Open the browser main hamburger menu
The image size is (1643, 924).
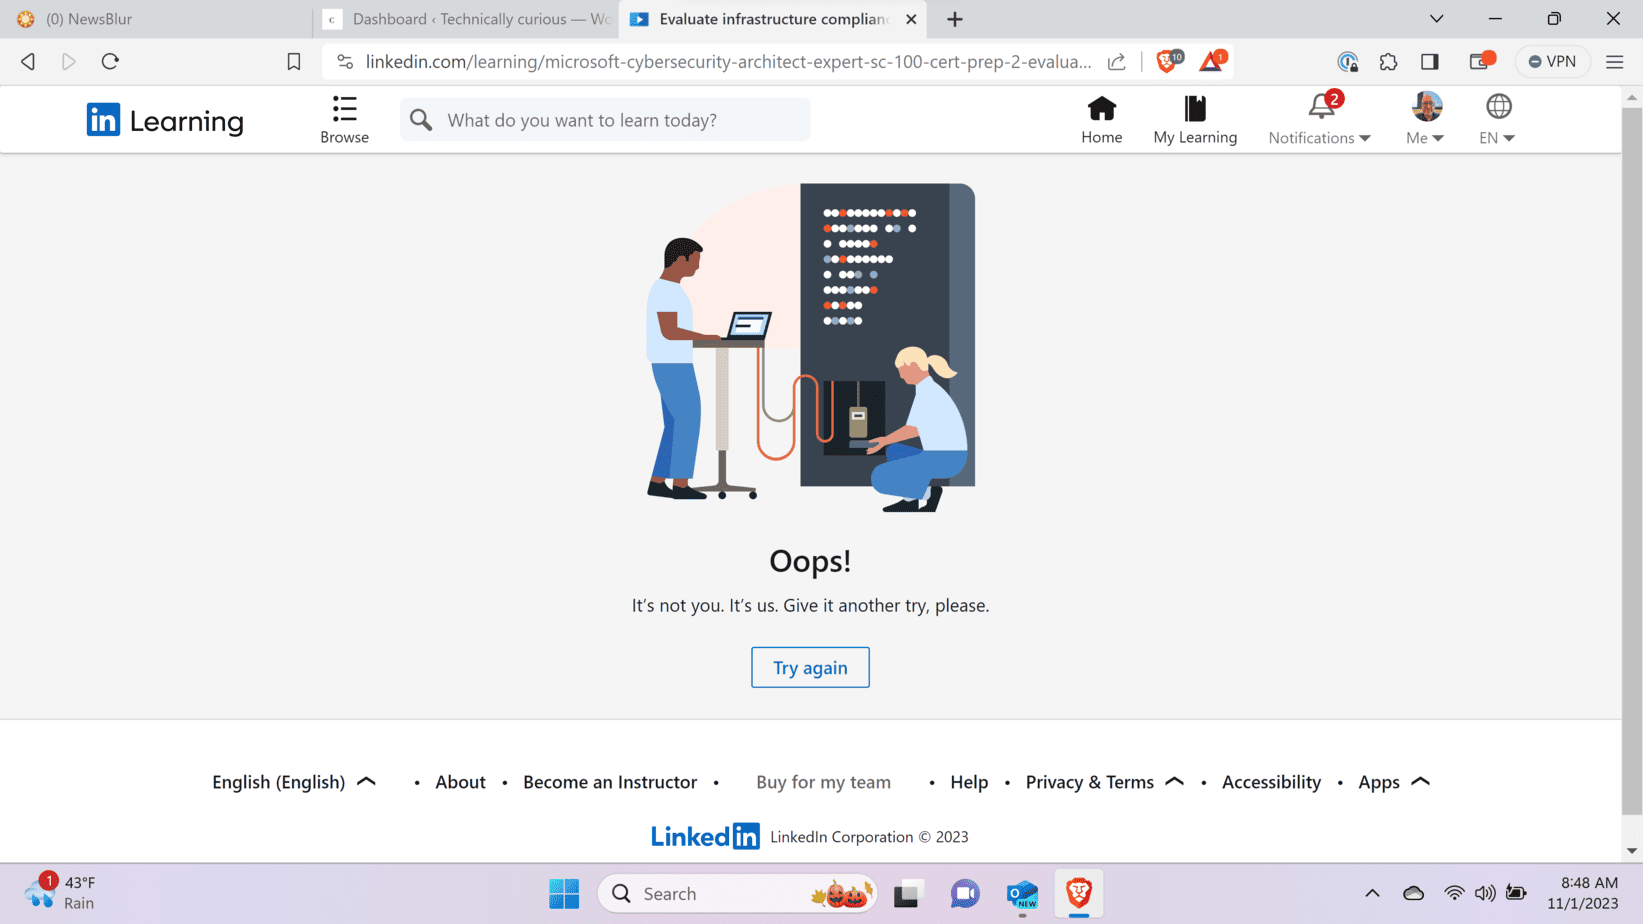(x=1615, y=62)
